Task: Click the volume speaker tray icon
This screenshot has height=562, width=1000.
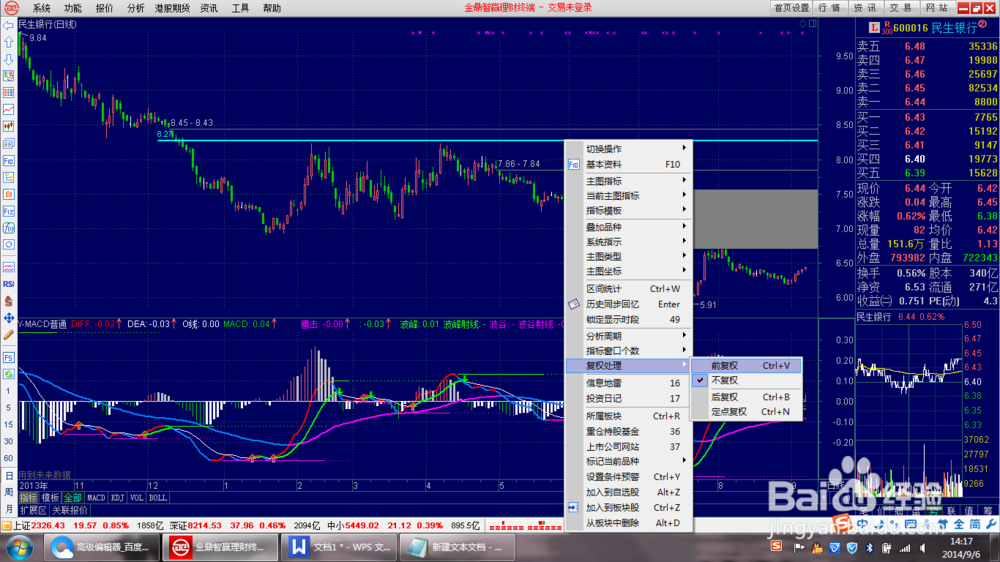Action: [x=922, y=548]
